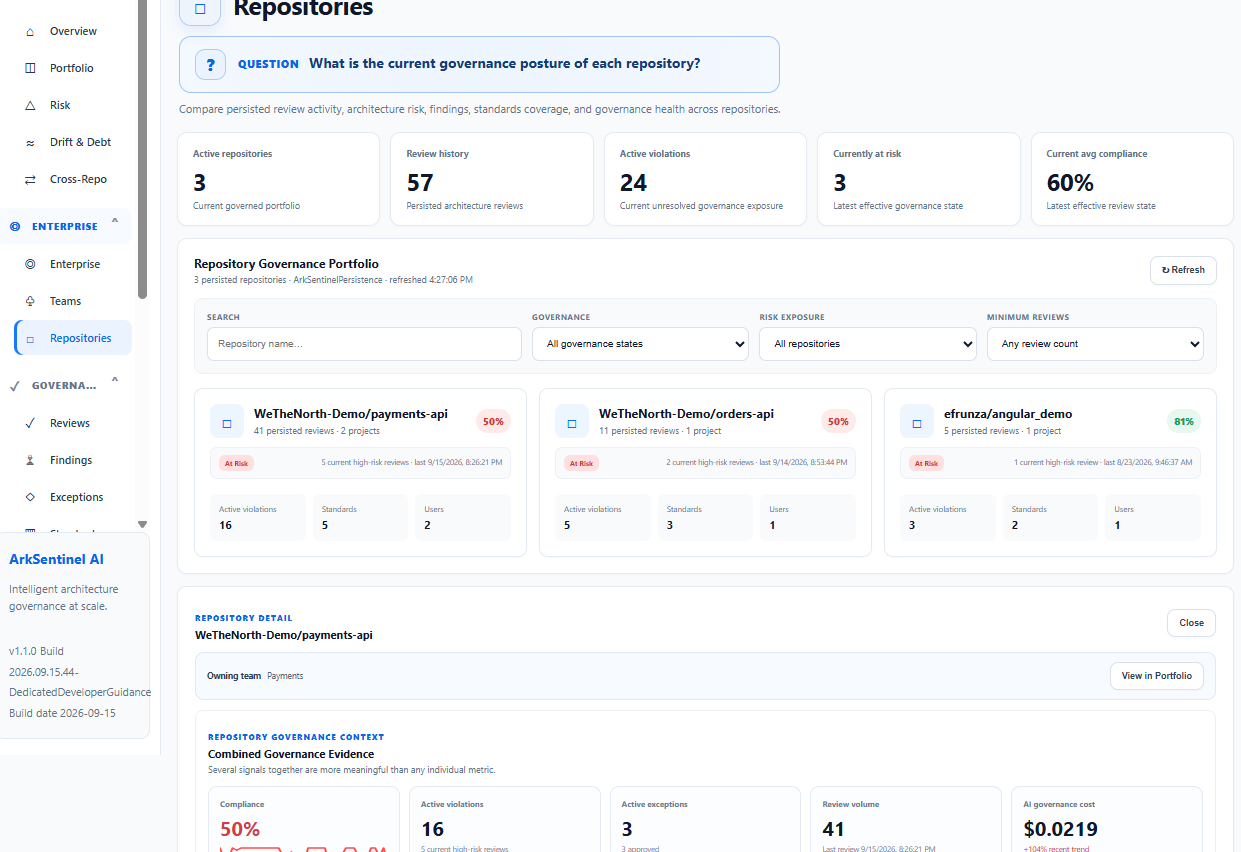The width and height of the screenshot is (1241, 852).
Task: Click the Teams icon in sidebar
Action: point(30,301)
